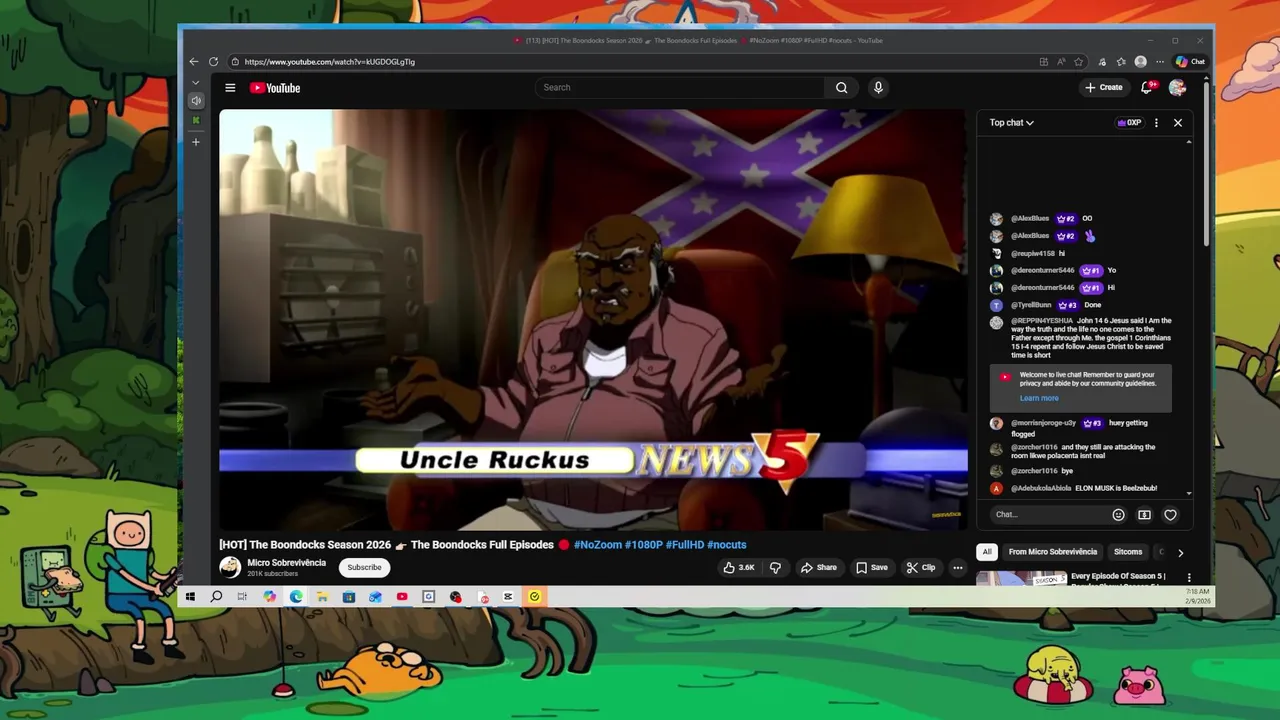Viewport: 1280px width, 720px height.
Task: Toggle tab audio mute speaker icon in sidebar
Action: pyautogui.click(x=196, y=101)
